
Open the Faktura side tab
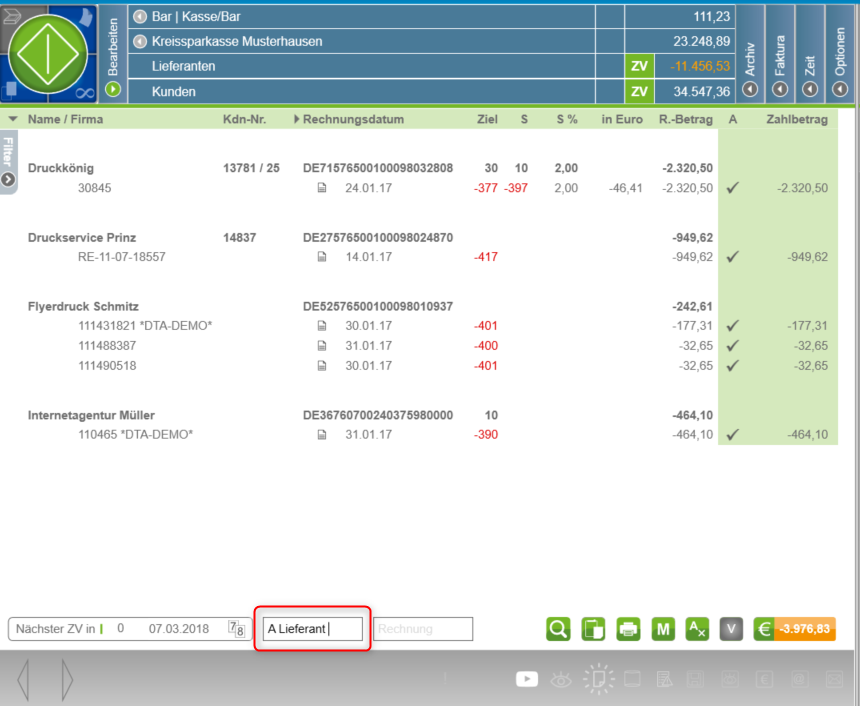[780, 88]
